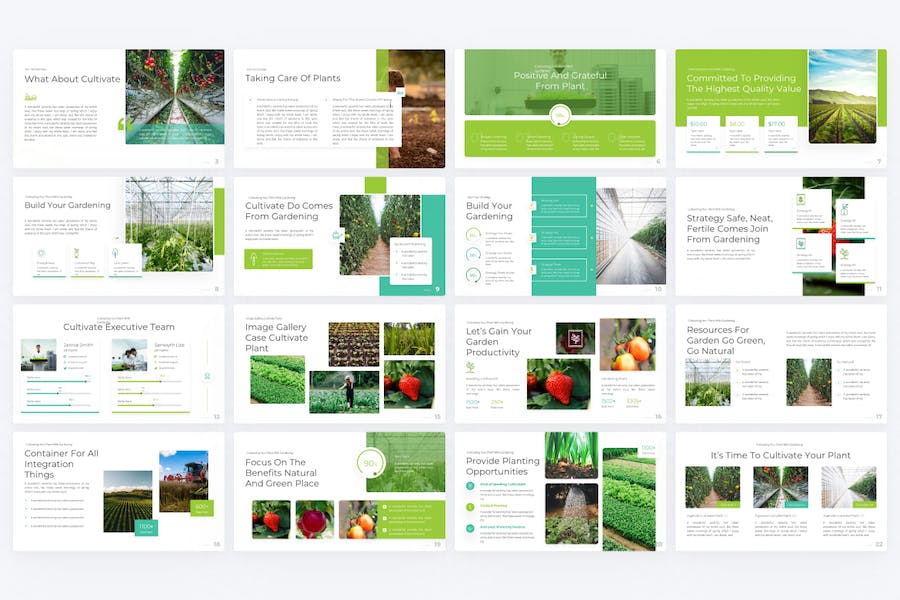Select the 'Taking Care Of Plants' slide

click(339, 109)
